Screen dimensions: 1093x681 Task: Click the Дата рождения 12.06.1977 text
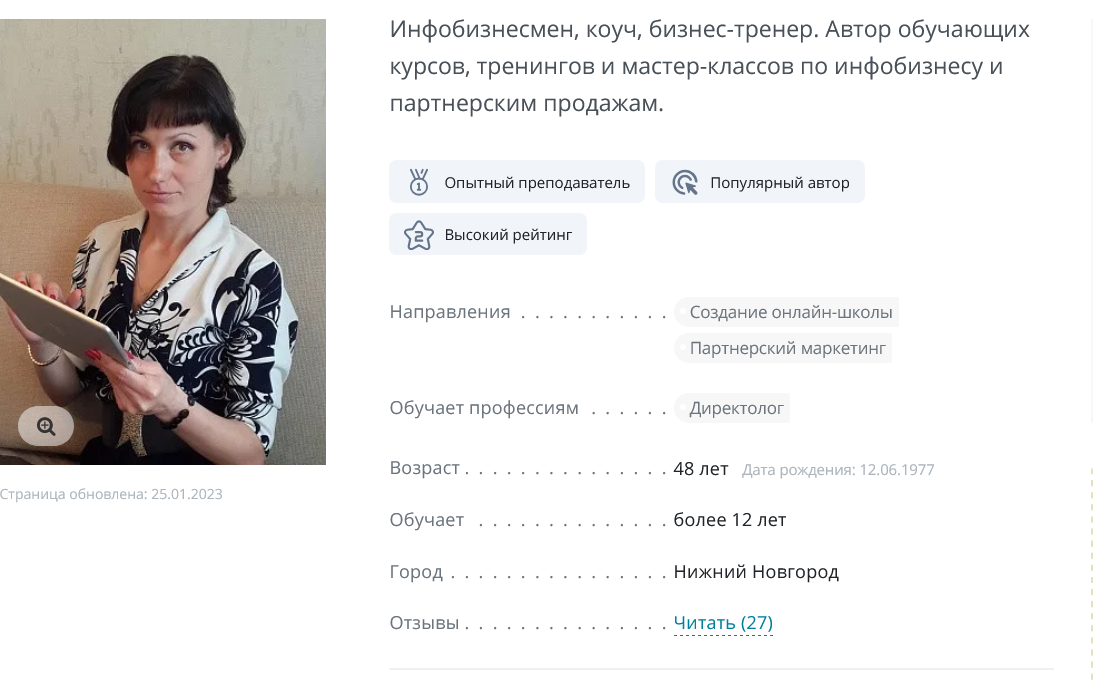point(838,470)
